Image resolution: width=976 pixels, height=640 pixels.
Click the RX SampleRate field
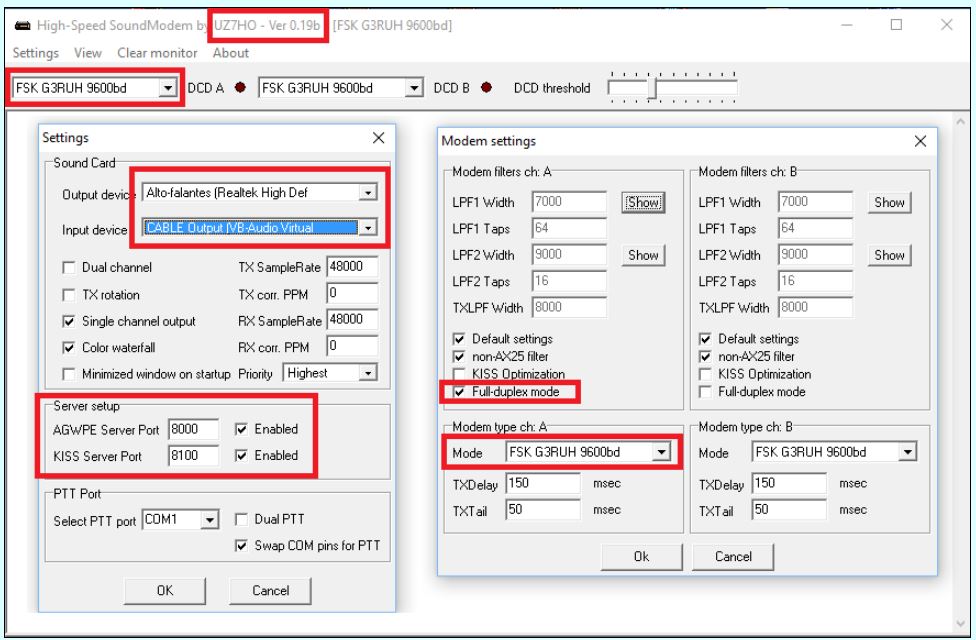pos(352,320)
